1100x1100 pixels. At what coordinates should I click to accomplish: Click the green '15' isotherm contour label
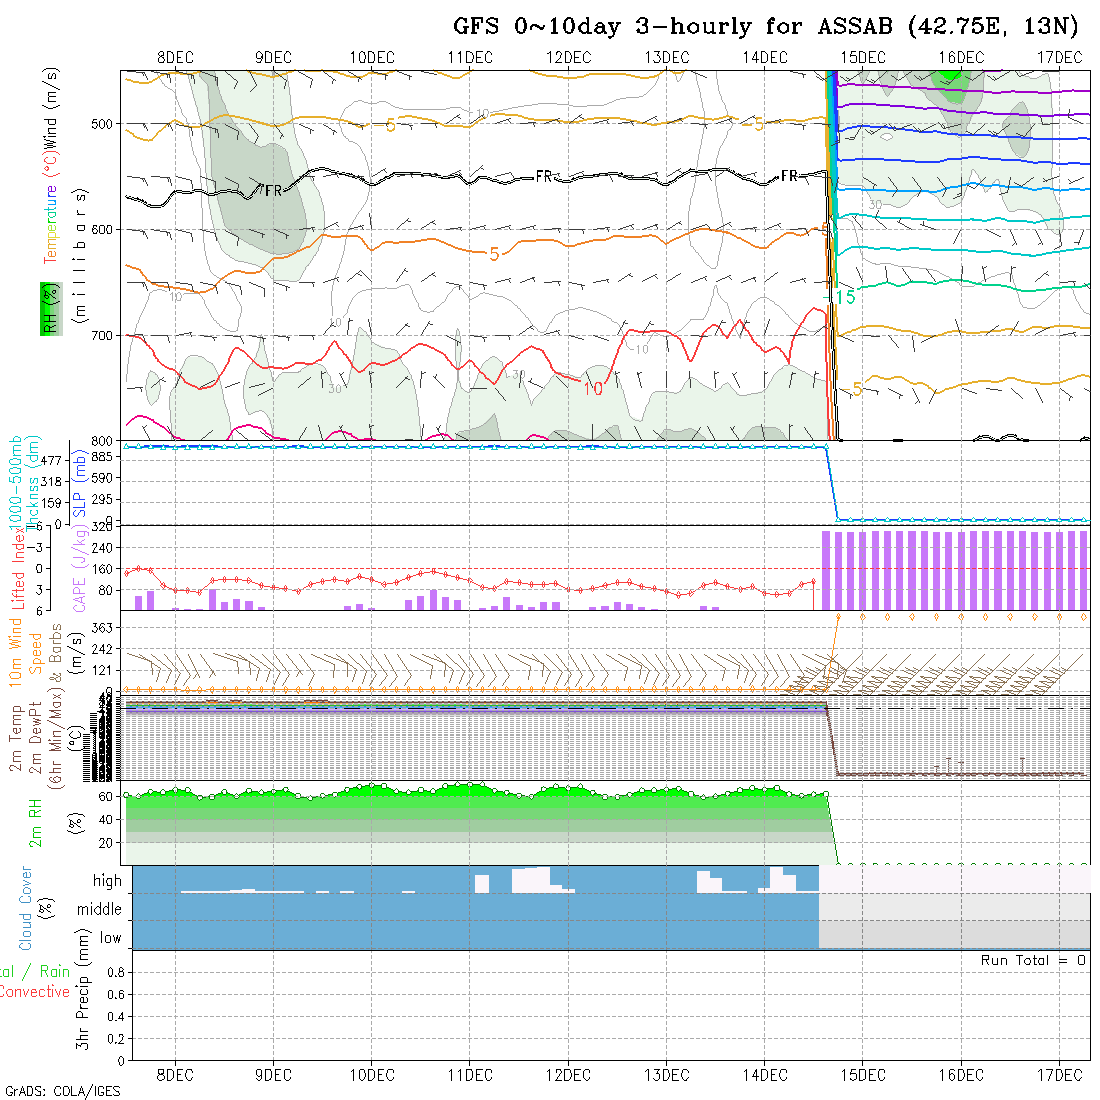845,297
